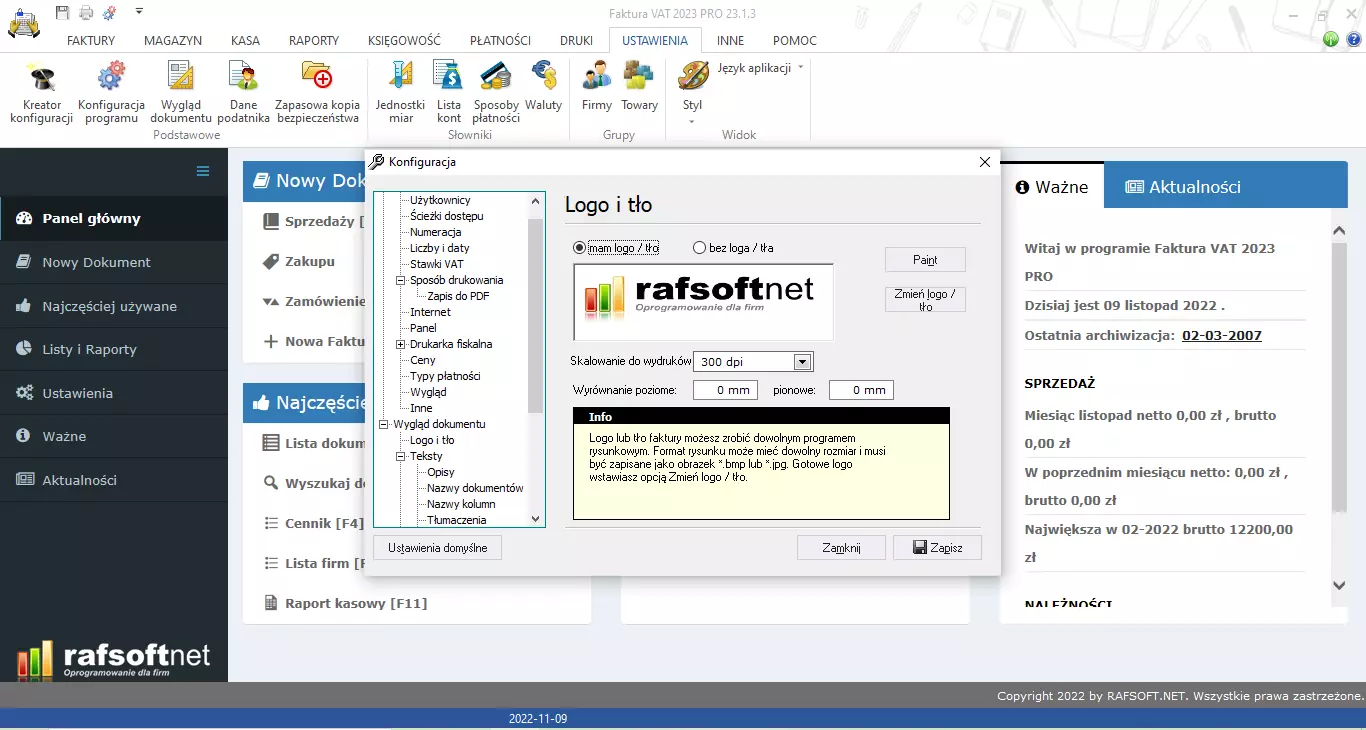This screenshot has width=1366, height=730.
Task: Select the "mam logo / tło" radio button
Action: click(x=580, y=248)
